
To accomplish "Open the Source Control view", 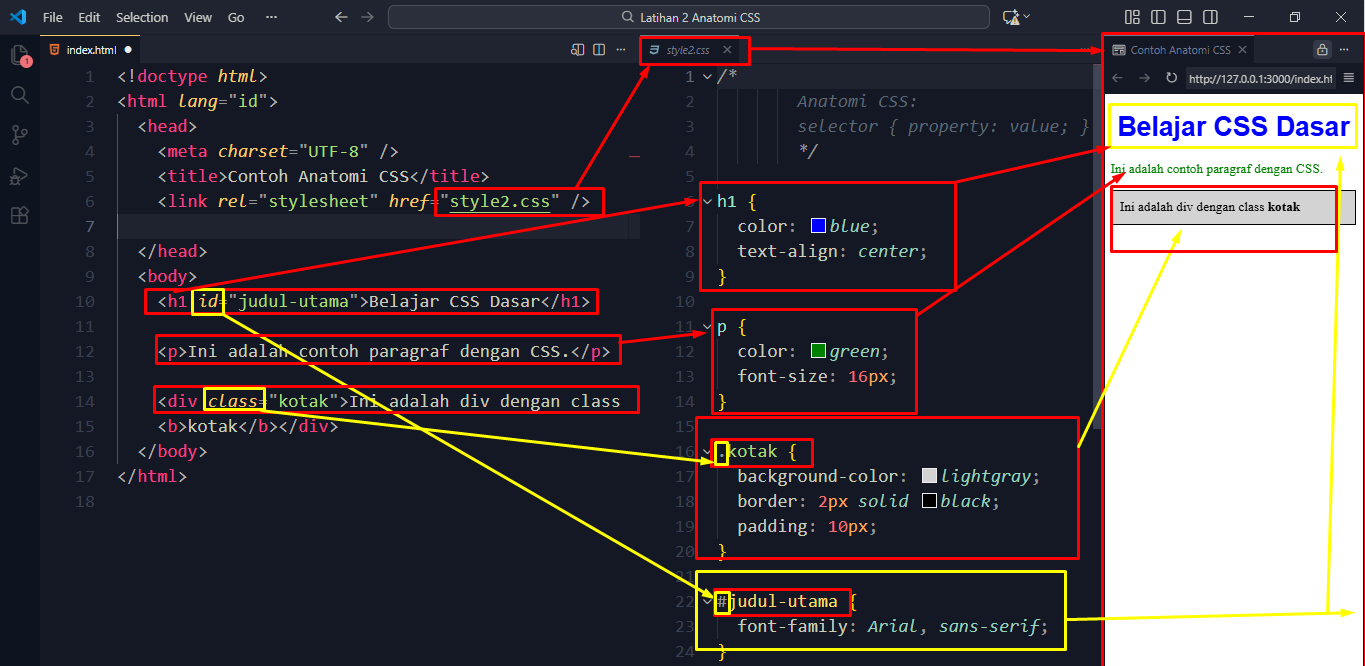I will point(19,135).
